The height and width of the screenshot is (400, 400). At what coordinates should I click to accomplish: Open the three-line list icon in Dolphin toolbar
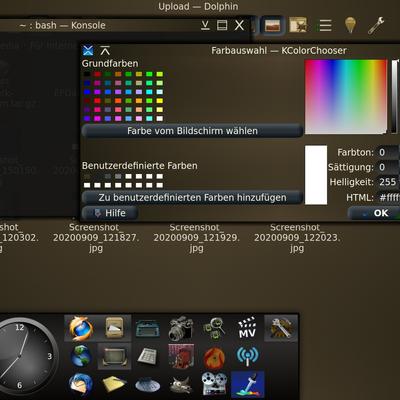click(x=325, y=25)
